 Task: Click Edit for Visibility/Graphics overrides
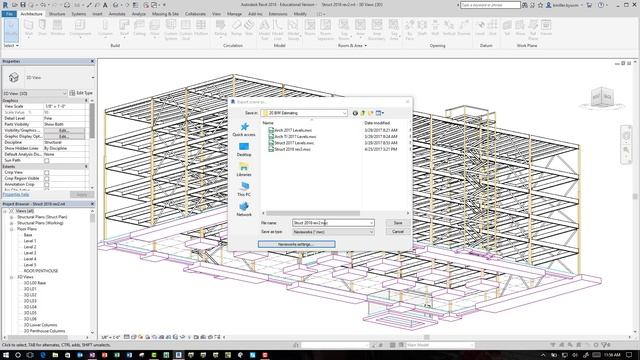coord(64,131)
